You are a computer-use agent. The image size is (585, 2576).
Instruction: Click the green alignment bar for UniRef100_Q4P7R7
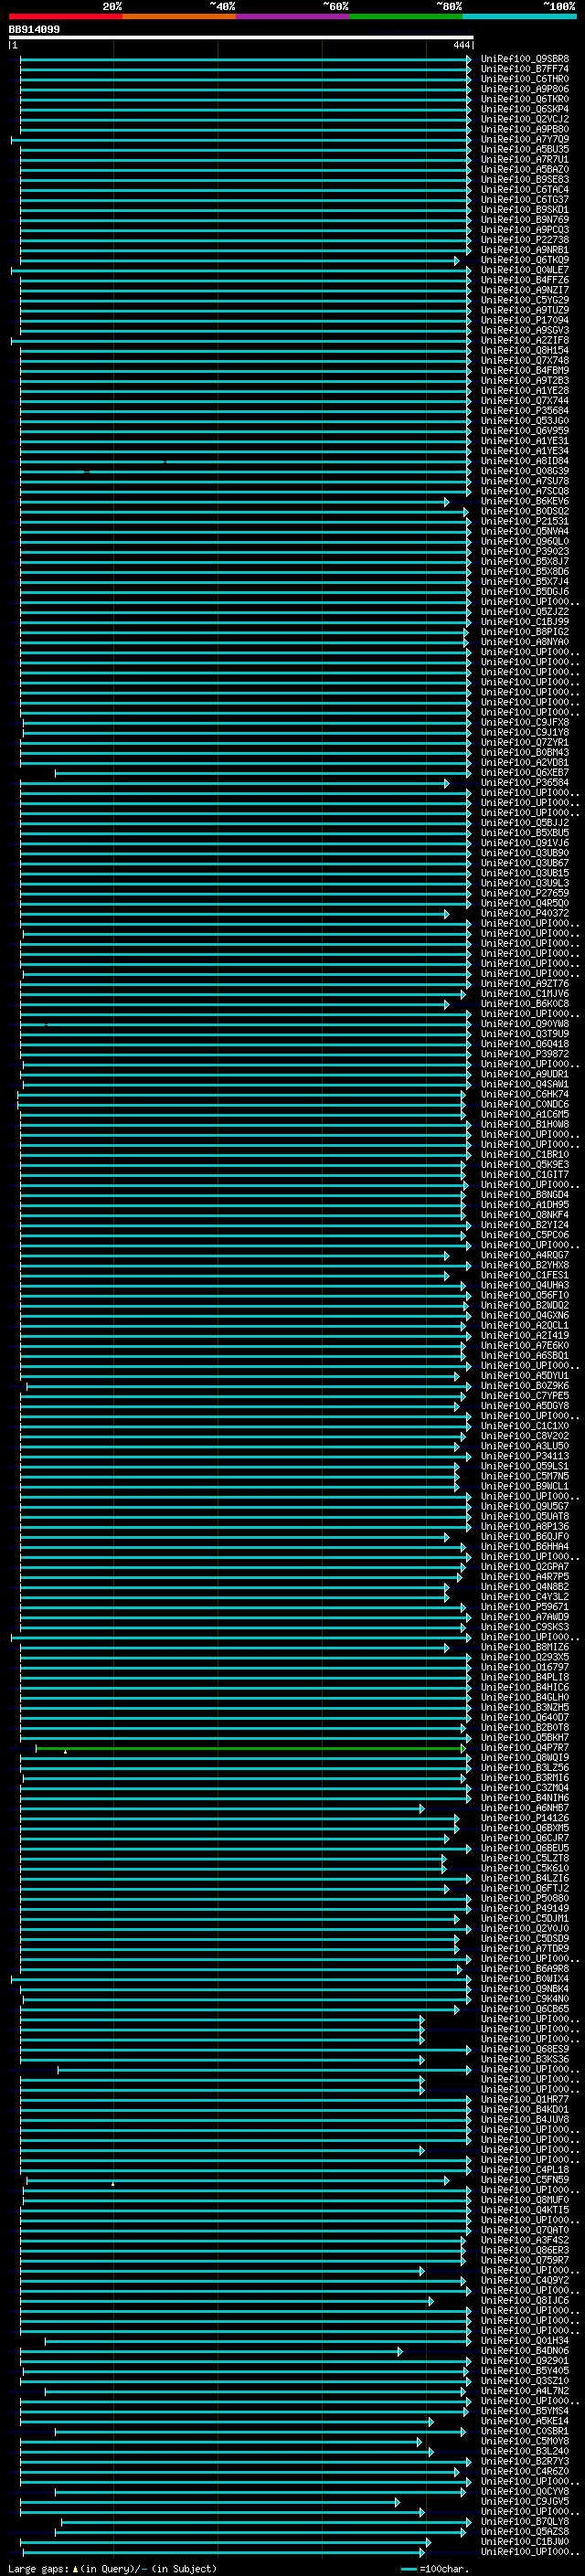[250, 1748]
